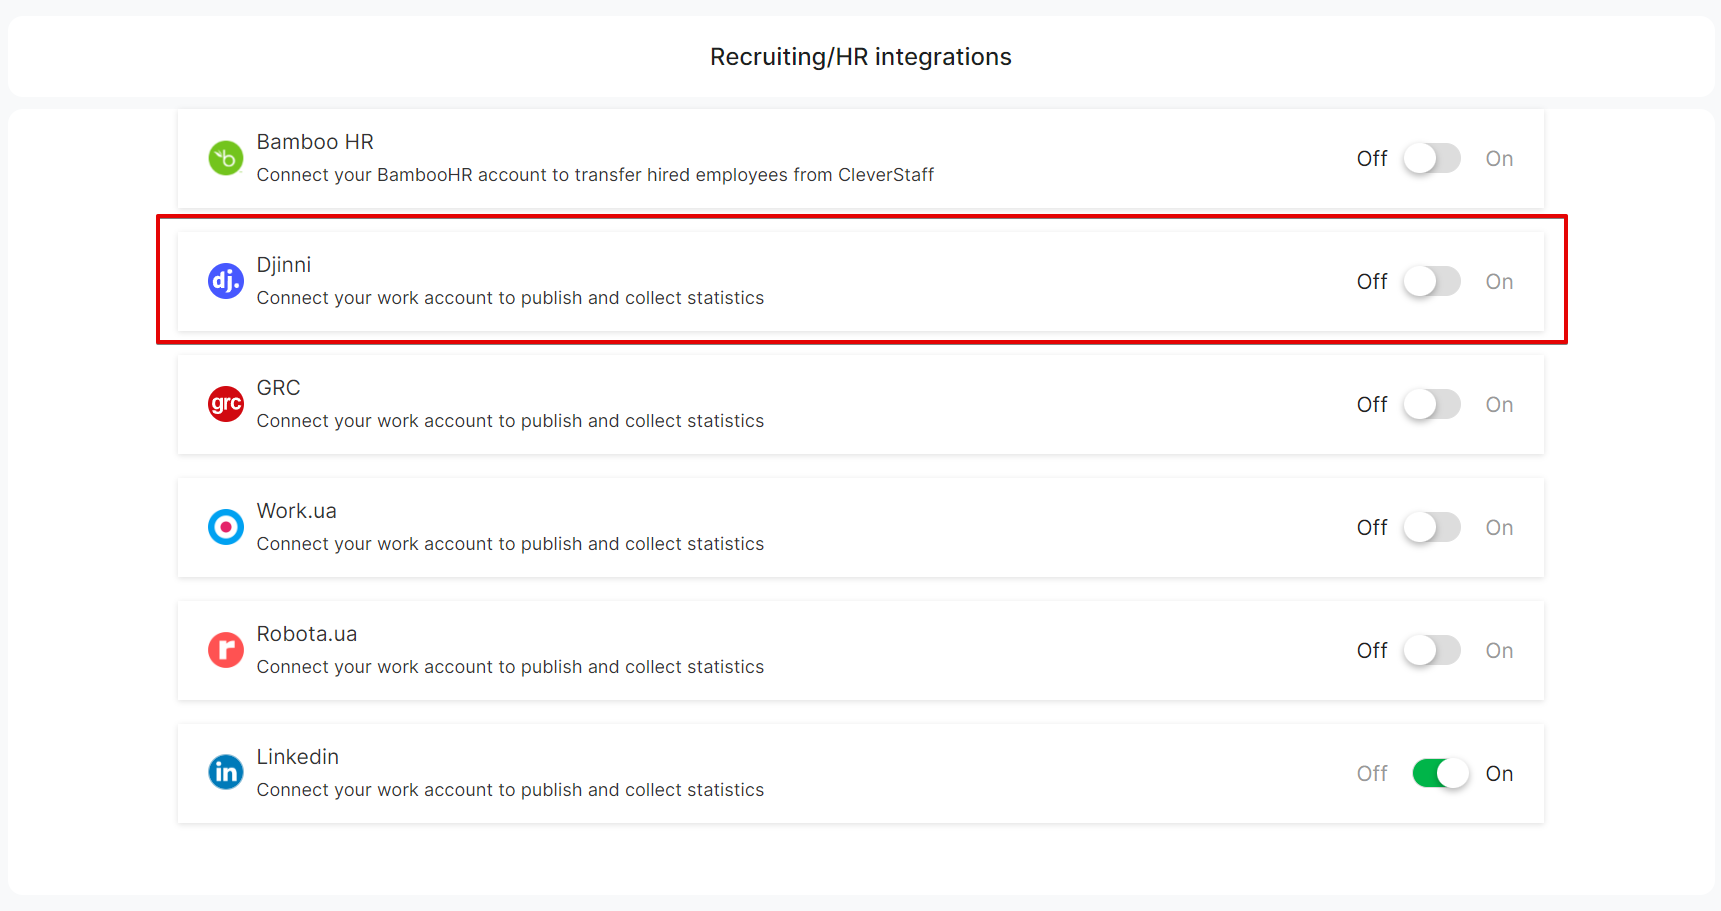The width and height of the screenshot is (1721, 911).
Task: Click the Bamboo HR title text
Action: 315,142
